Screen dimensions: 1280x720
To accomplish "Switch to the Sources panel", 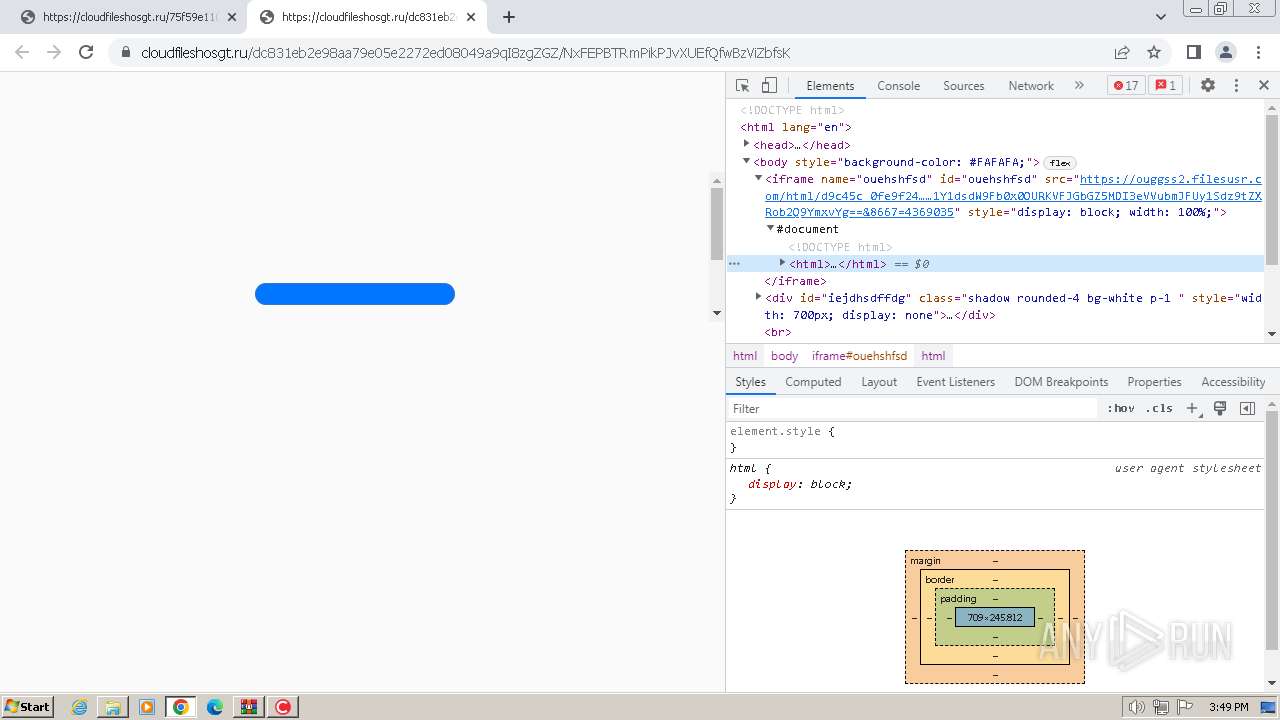I will pyautogui.click(x=964, y=86).
